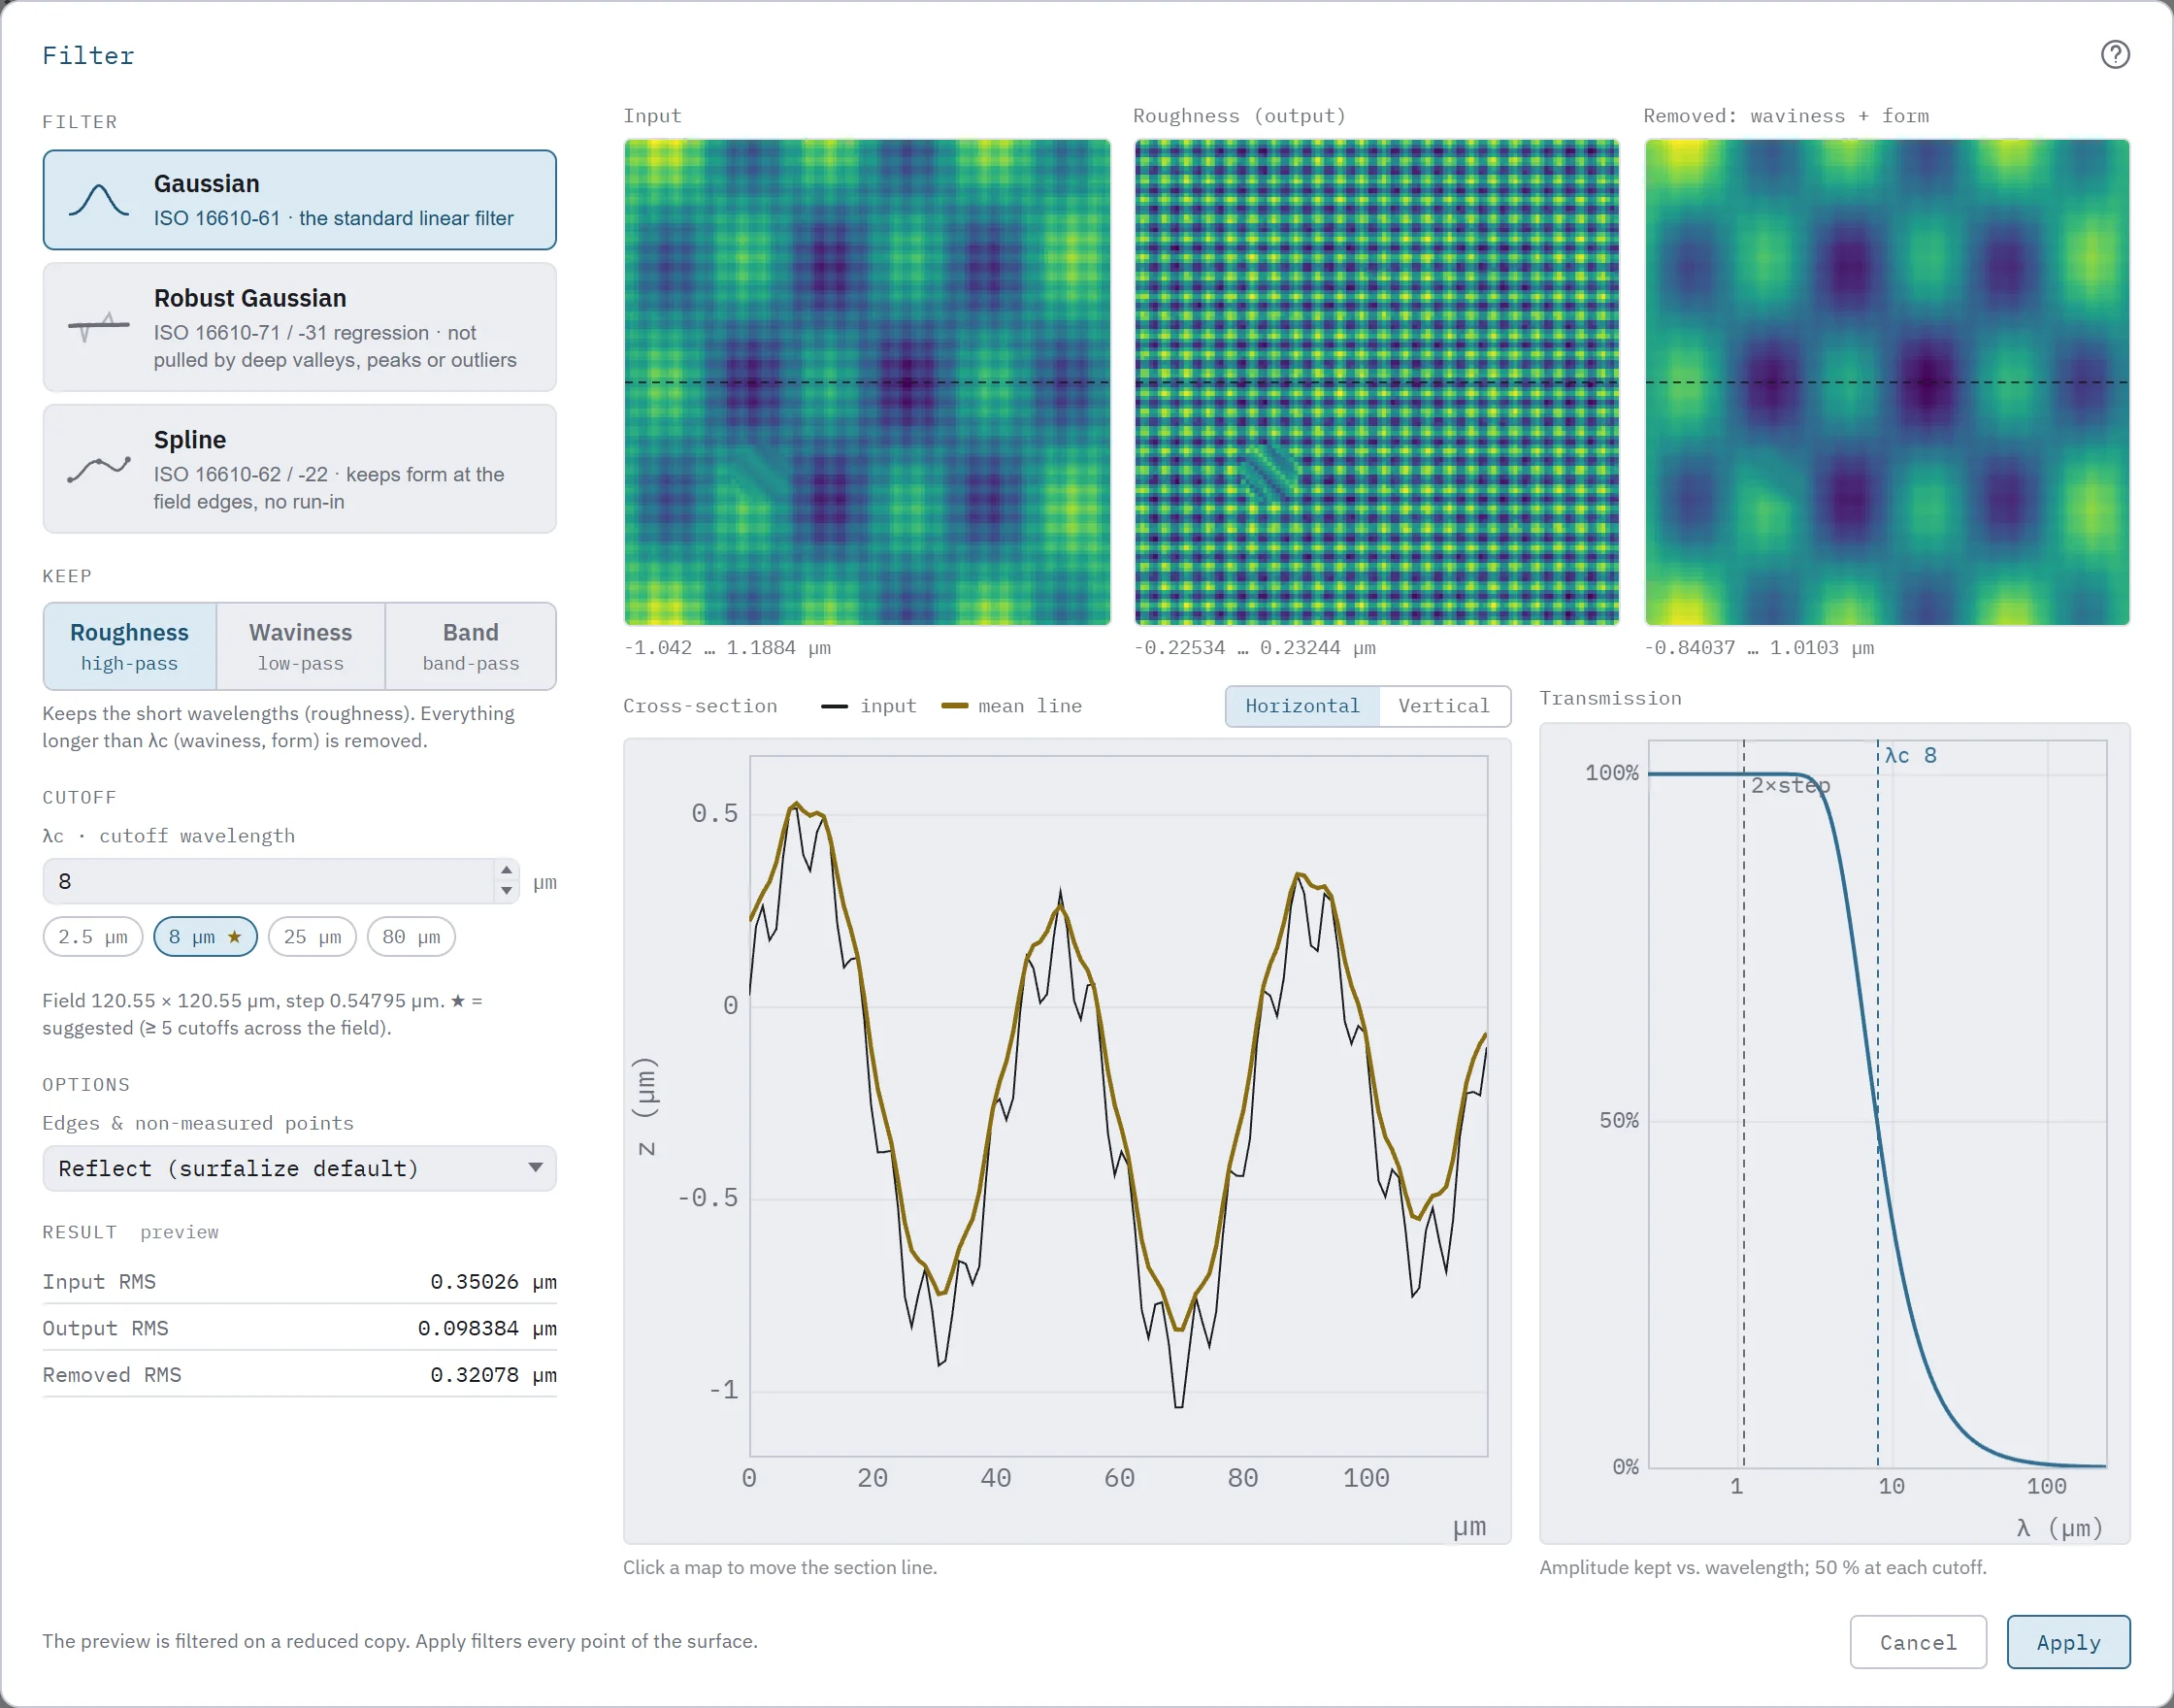Click the Input RMS value 0.35026 µm
Image resolution: width=2174 pixels, height=1708 pixels.
493,1282
